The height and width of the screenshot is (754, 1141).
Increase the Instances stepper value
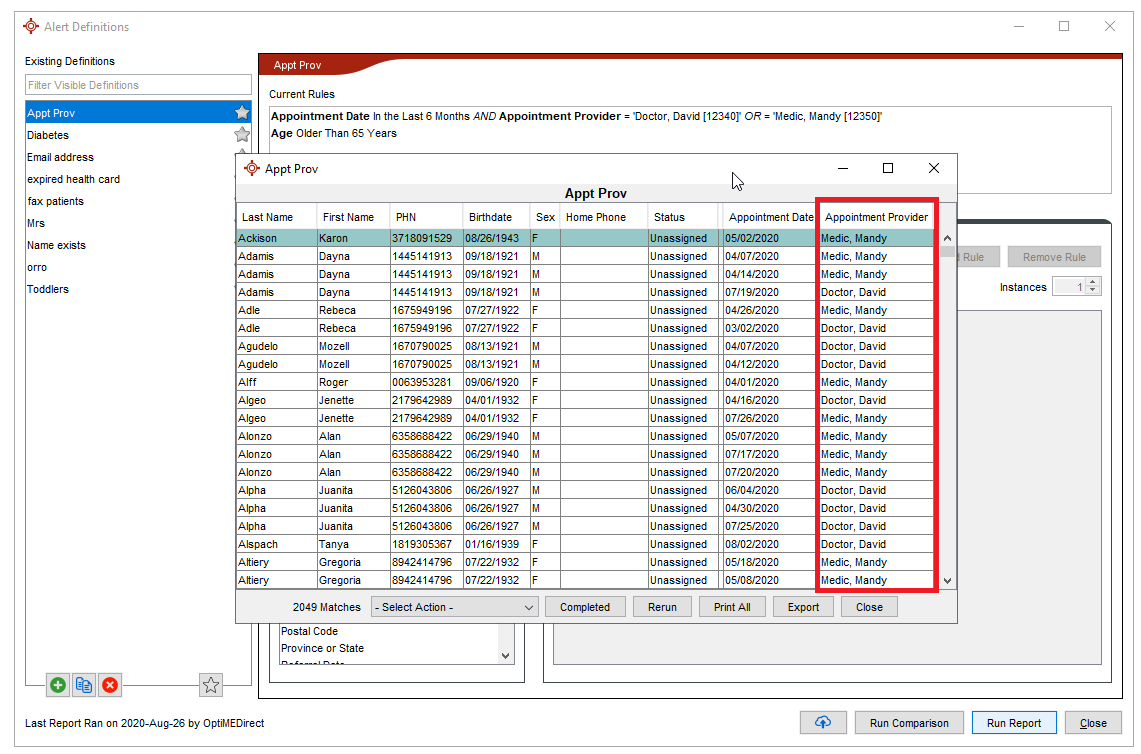(x=1092, y=283)
